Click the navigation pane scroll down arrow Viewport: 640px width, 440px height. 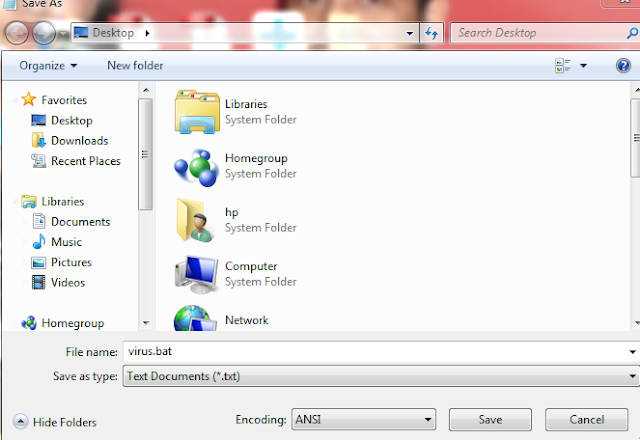(x=146, y=322)
